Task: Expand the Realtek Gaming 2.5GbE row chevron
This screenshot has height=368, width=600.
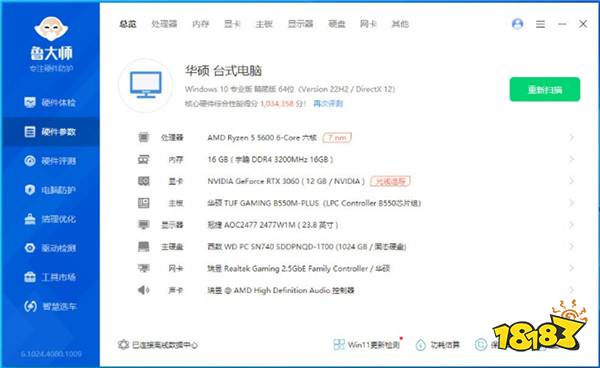Action: pos(571,268)
